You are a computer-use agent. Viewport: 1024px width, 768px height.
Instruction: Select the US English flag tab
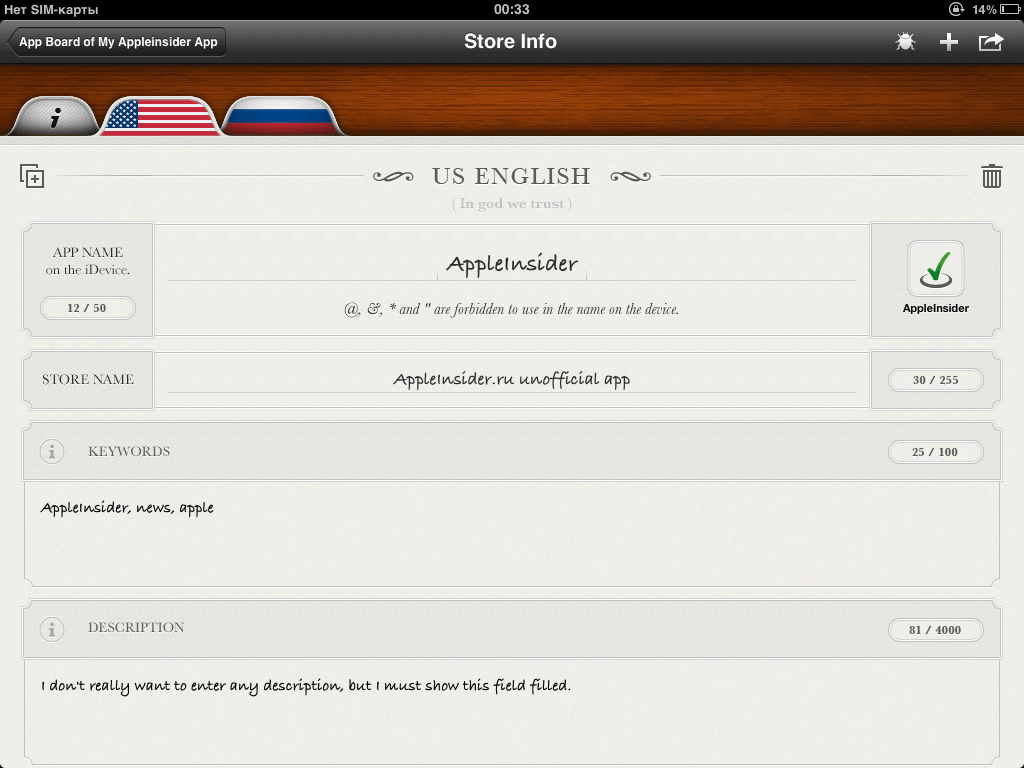coord(160,117)
